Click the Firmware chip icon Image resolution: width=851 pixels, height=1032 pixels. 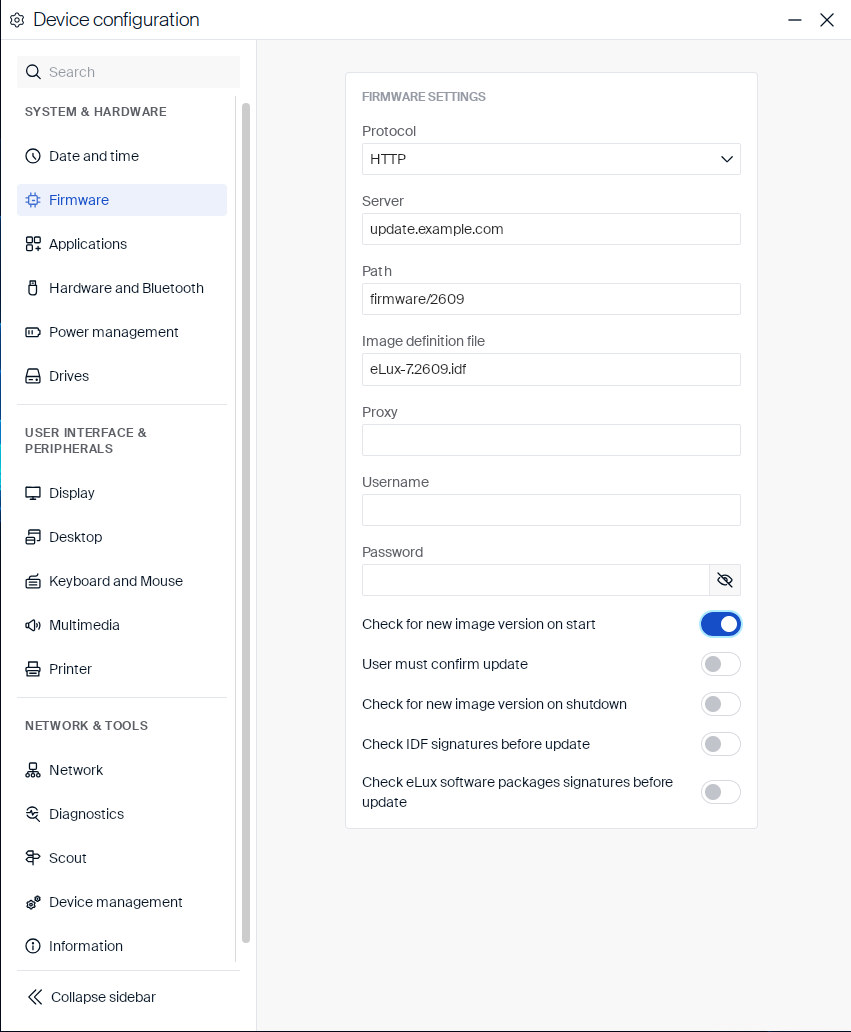33,200
